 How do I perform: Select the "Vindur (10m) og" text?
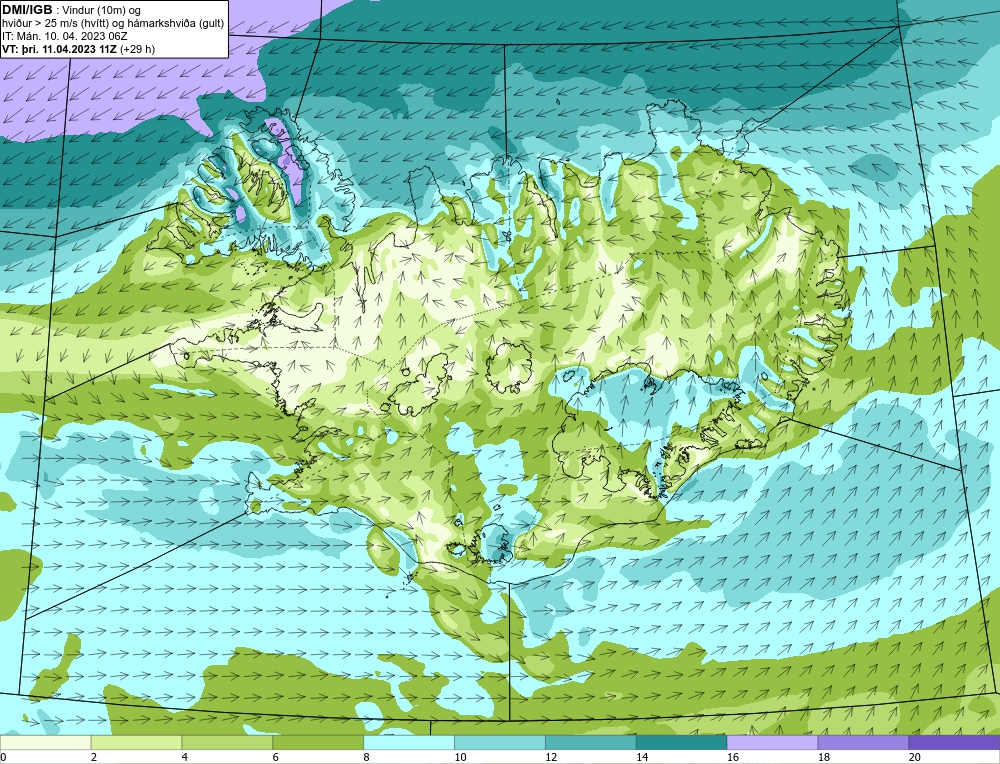pos(102,11)
